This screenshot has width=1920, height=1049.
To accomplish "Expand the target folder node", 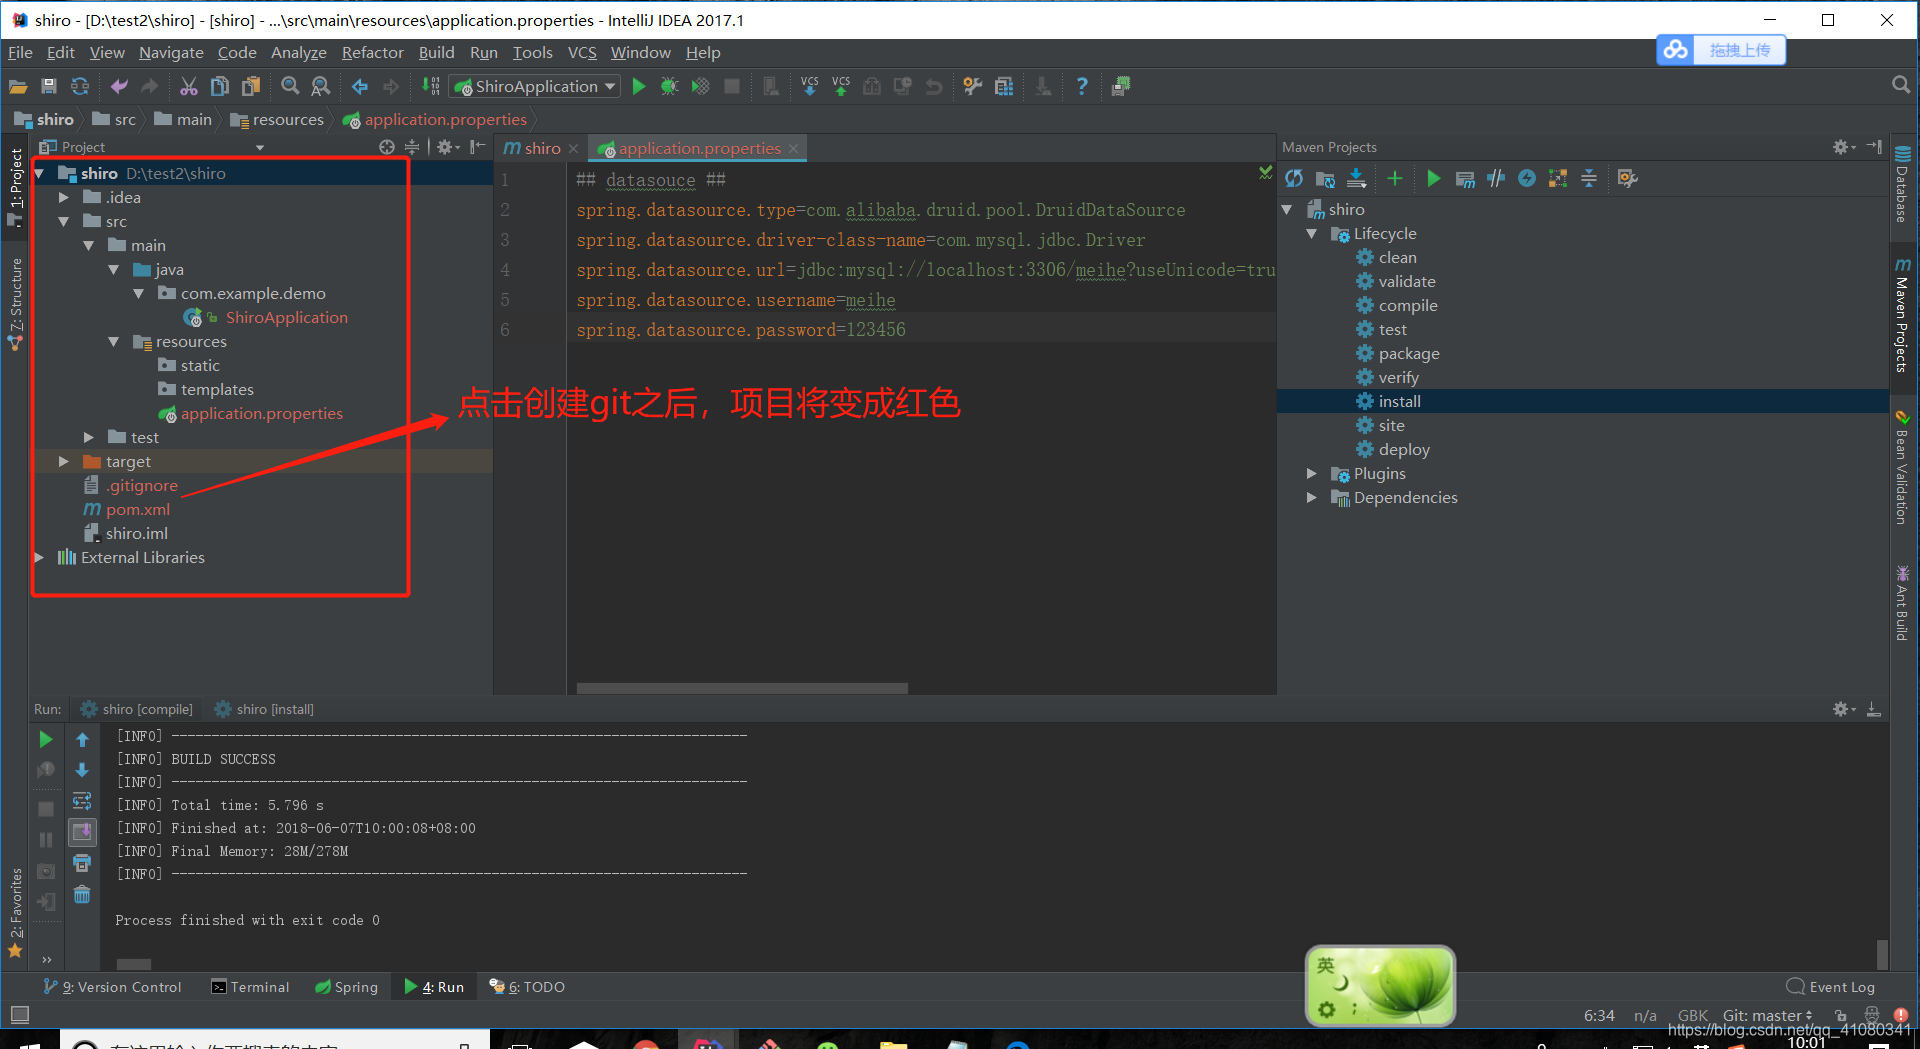I will tap(63, 462).
